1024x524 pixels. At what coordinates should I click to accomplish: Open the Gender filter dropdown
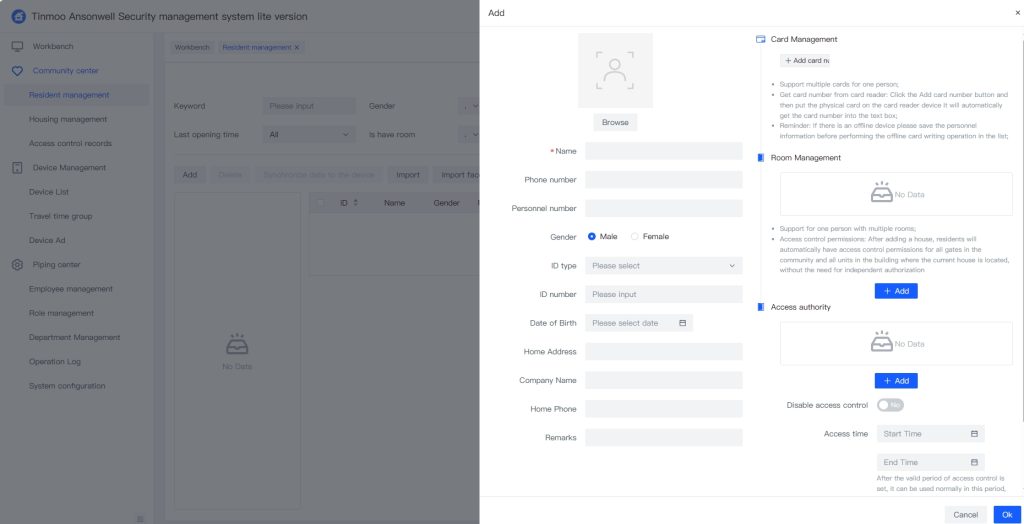(x=470, y=106)
